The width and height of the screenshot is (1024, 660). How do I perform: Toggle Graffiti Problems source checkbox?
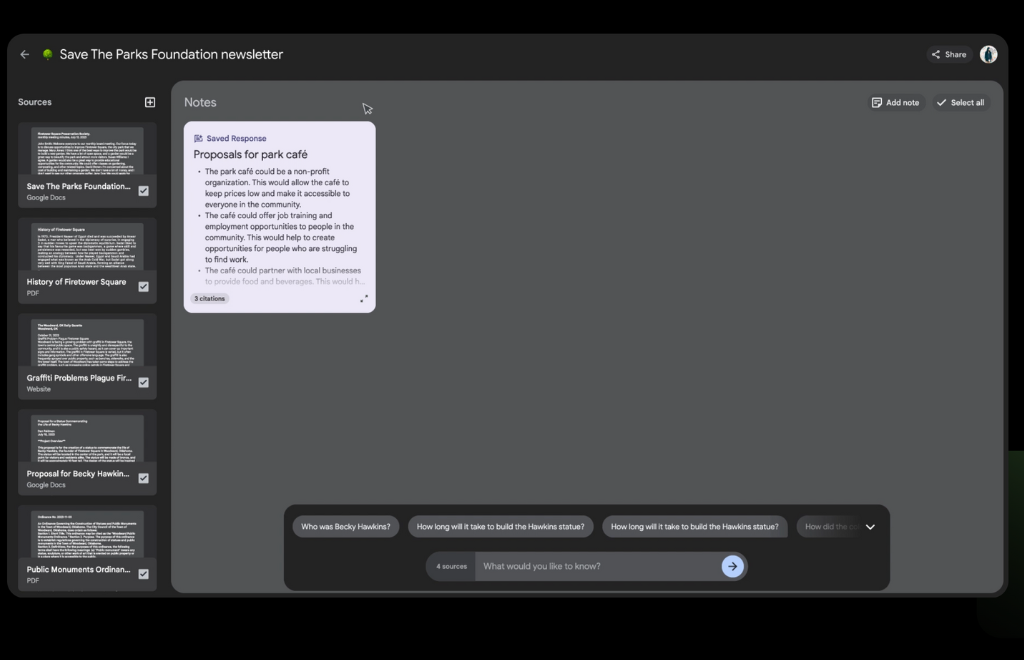[x=143, y=382]
